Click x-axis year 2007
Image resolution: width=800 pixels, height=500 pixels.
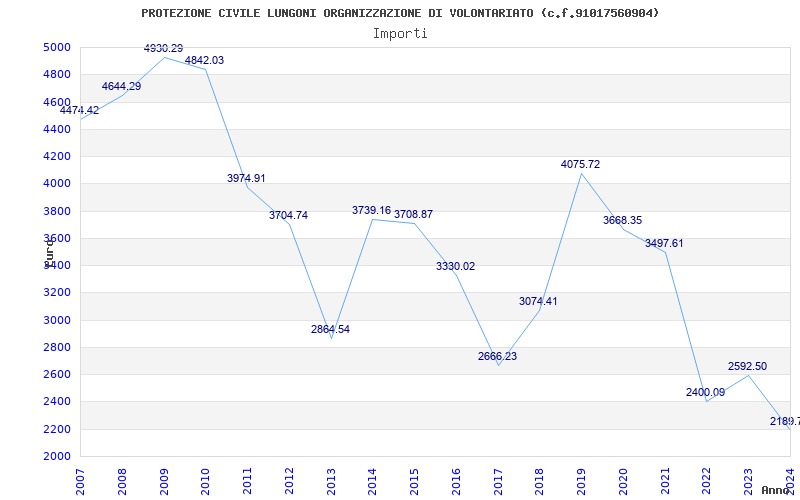coord(80,482)
